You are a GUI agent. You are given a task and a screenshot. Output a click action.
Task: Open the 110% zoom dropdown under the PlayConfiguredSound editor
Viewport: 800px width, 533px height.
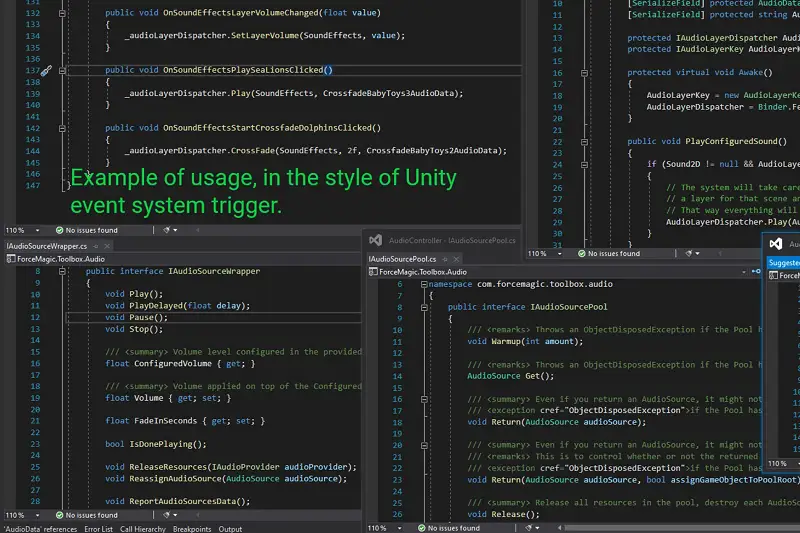tap(560, 254)
